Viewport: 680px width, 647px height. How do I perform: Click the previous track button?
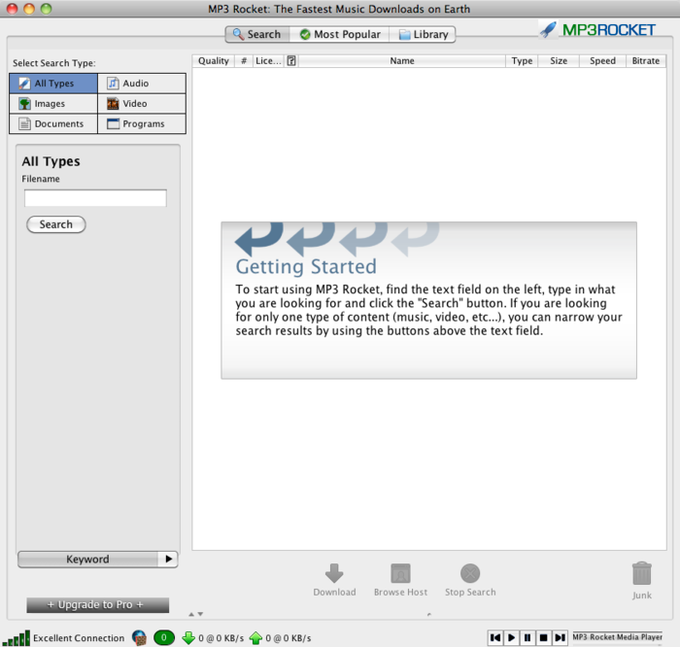(495, 637)
